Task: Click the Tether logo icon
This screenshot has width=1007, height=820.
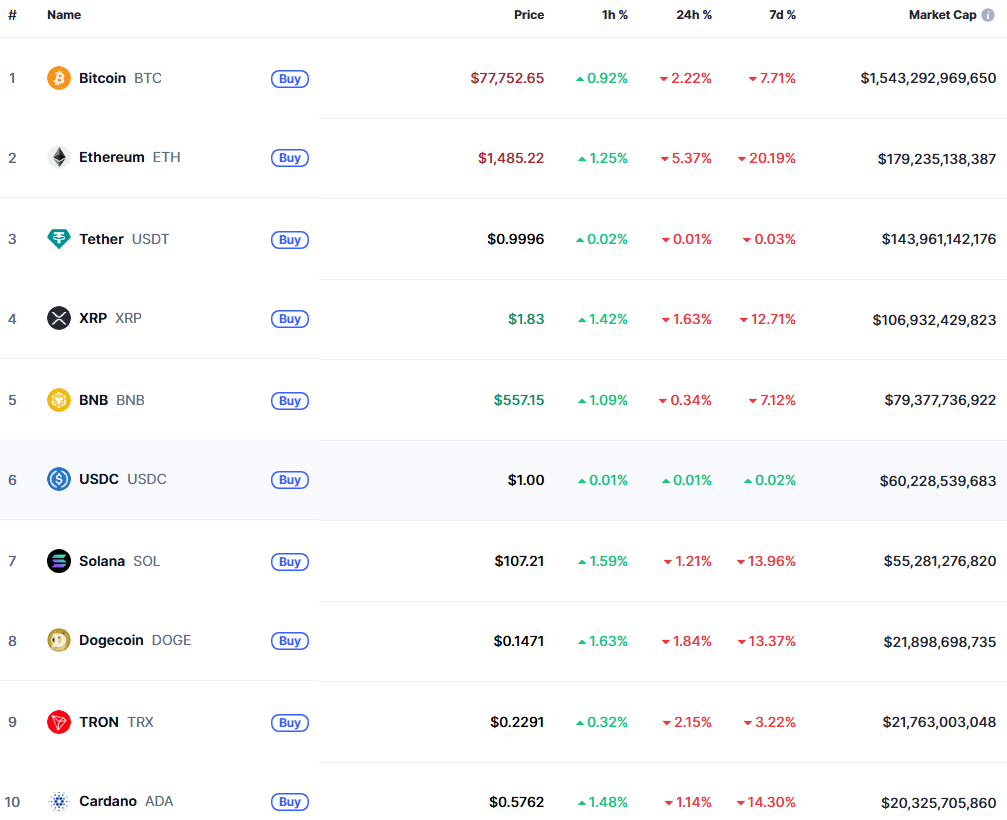Action: tap(59, 239)
